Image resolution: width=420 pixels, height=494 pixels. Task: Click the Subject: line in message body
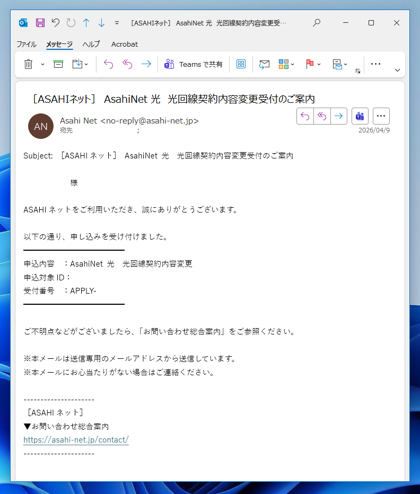click(158, 156)
